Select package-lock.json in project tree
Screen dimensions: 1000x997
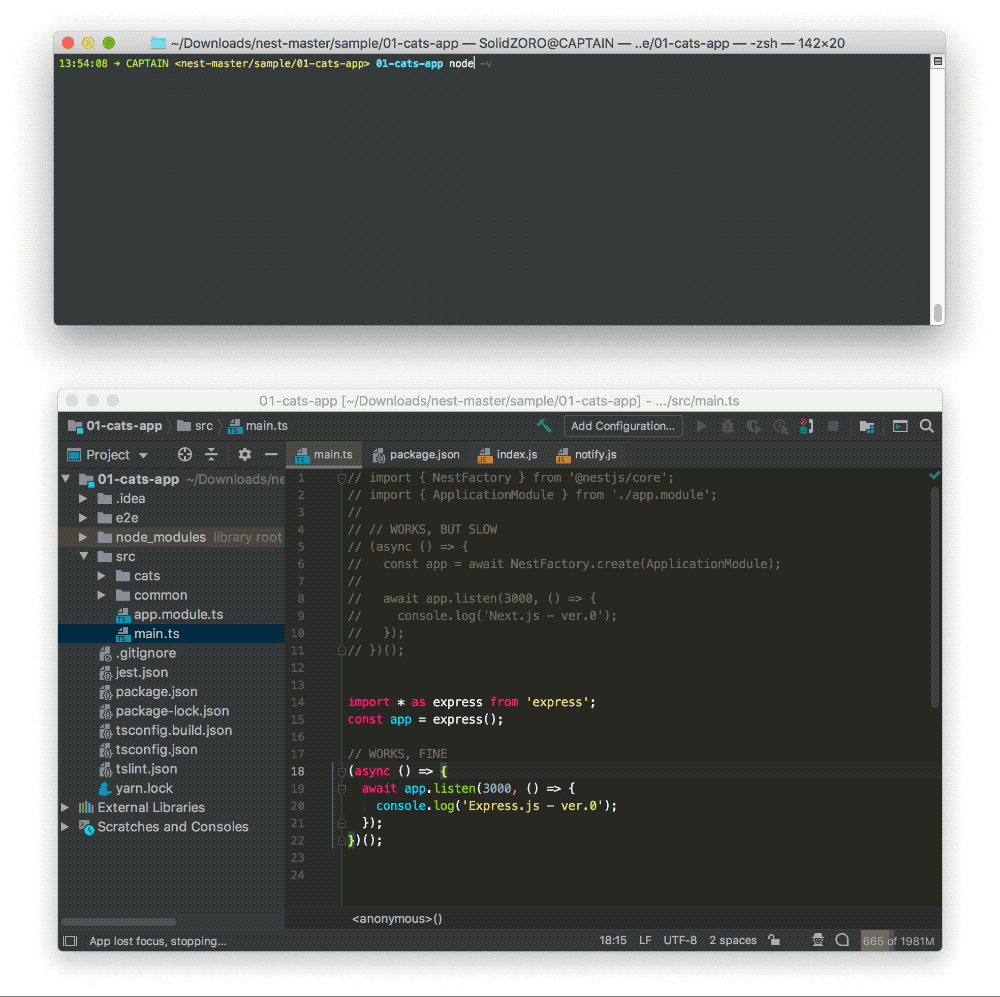coord(164,711)
